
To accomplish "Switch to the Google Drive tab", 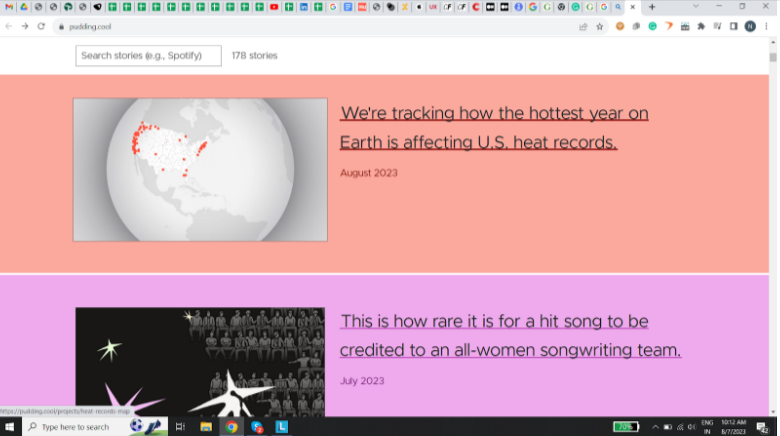I will pos(23,7).
